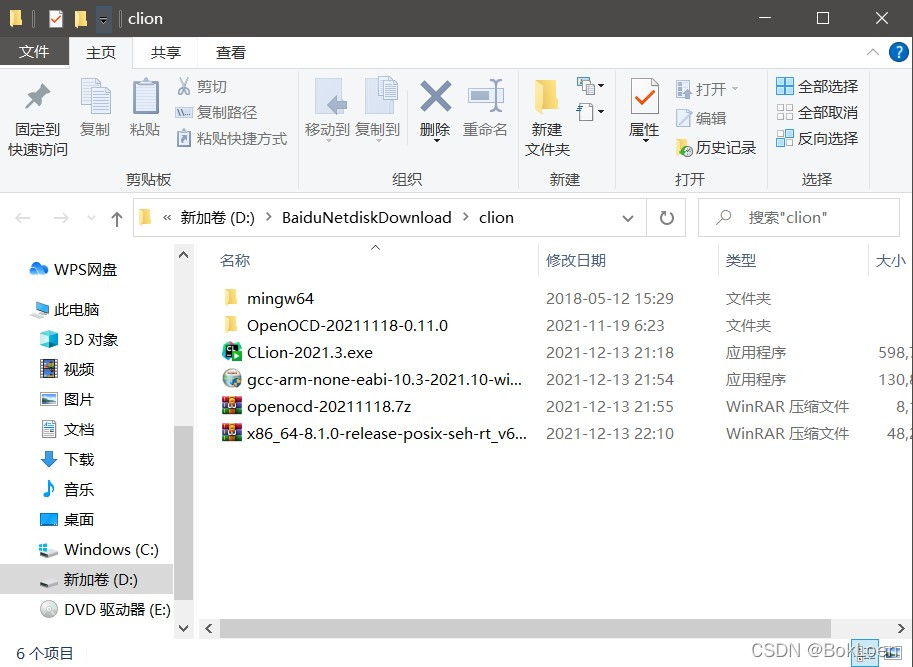Go Back with the left arrow
This screenshot has width=913, height=667.
point(23,218)
